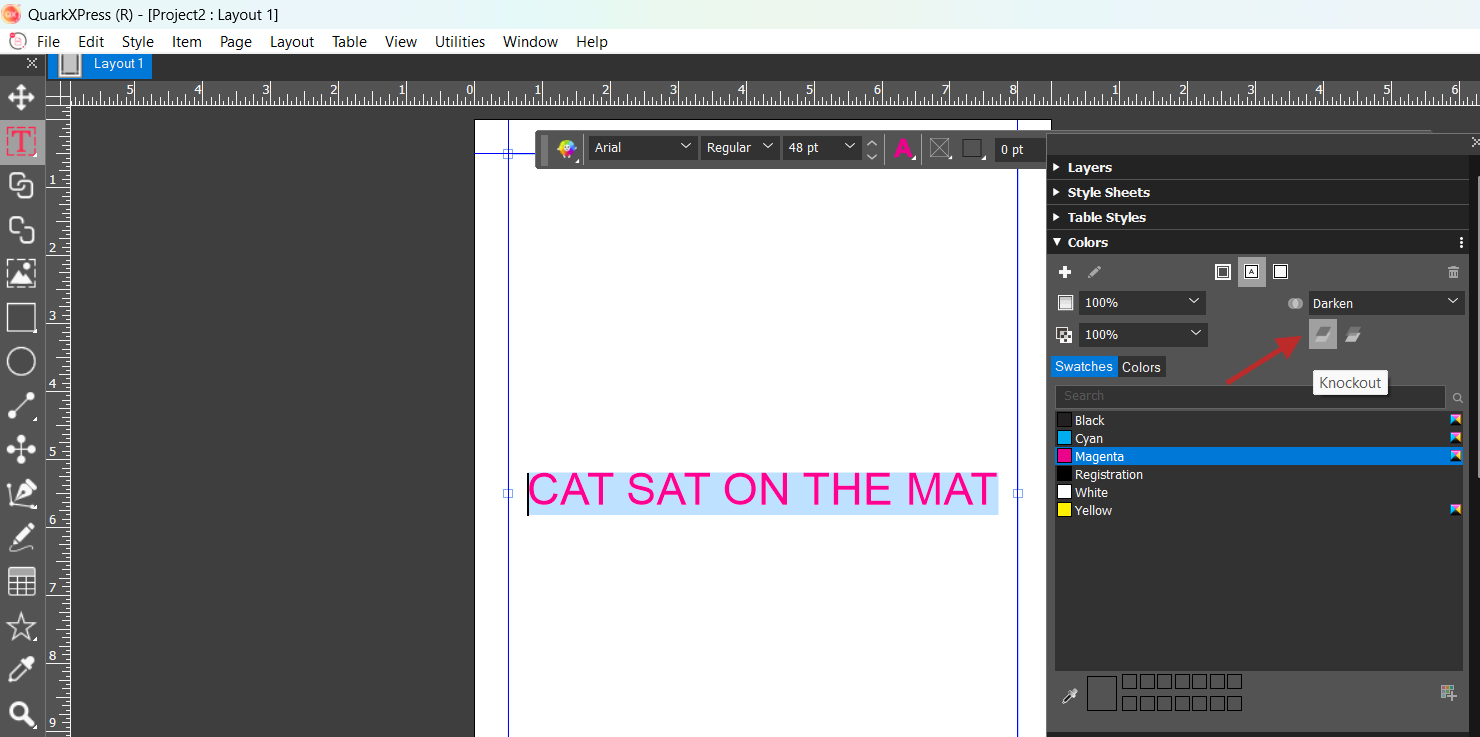Switch color application to frame mode

[1222, 271]
